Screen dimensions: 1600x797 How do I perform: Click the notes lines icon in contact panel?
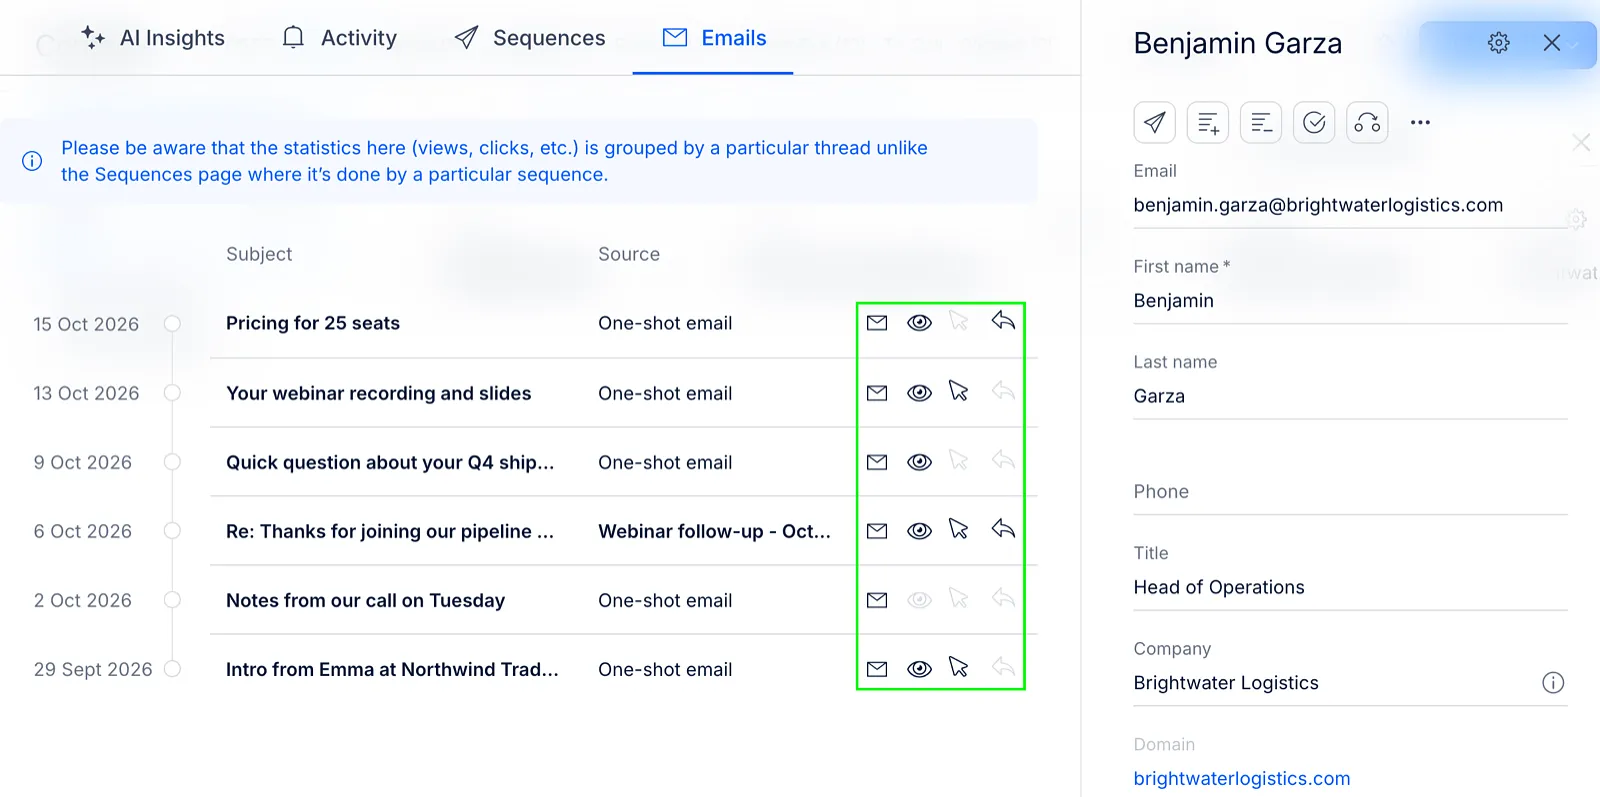(x=1261, y=123)
